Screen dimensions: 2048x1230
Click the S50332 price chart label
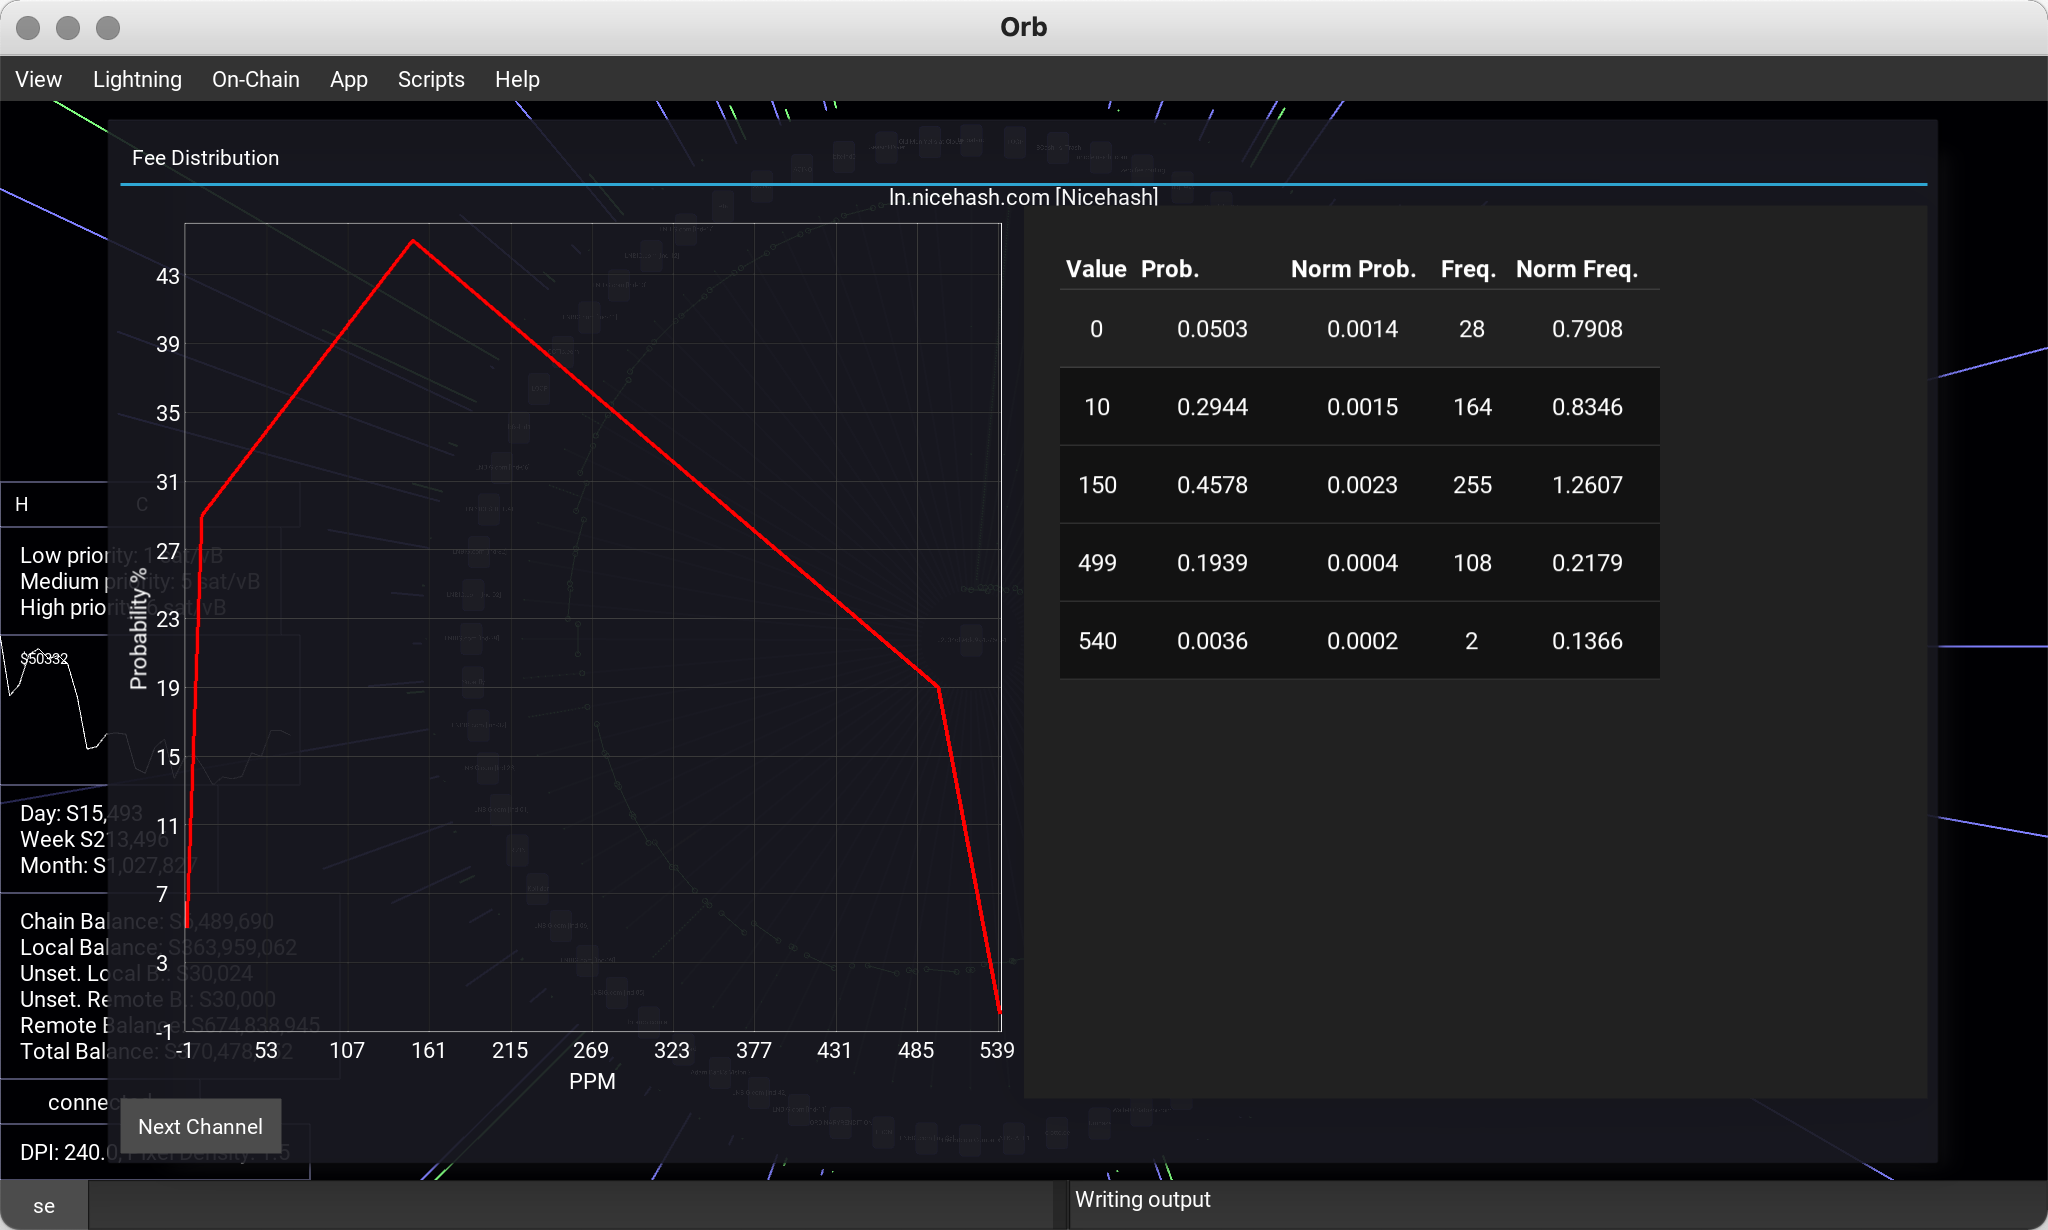point(44,658)
